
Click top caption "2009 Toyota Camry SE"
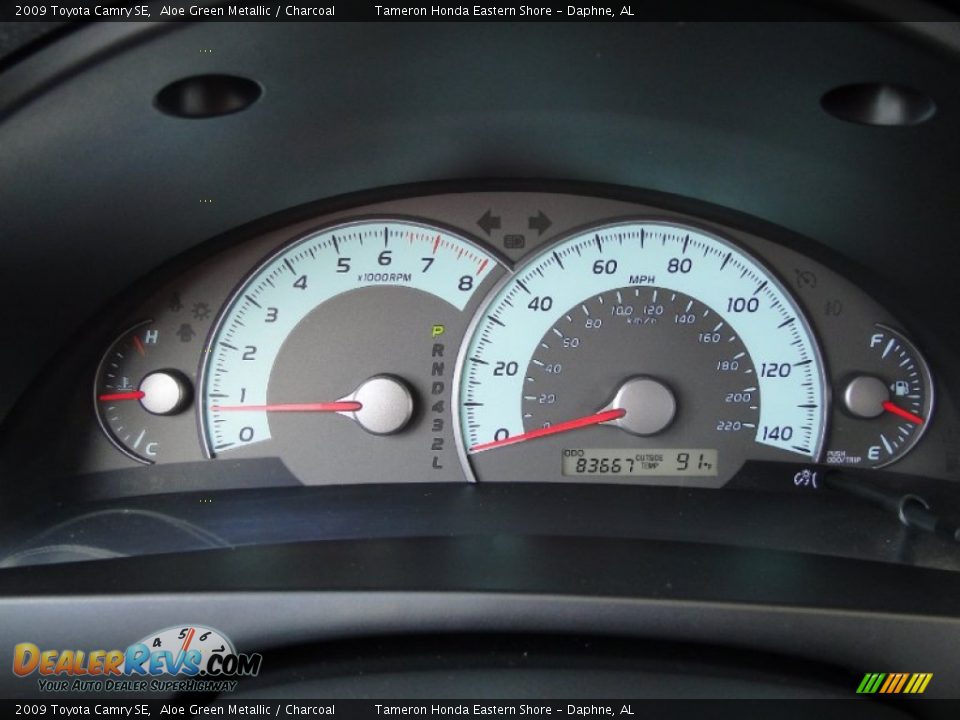point(82,10)
